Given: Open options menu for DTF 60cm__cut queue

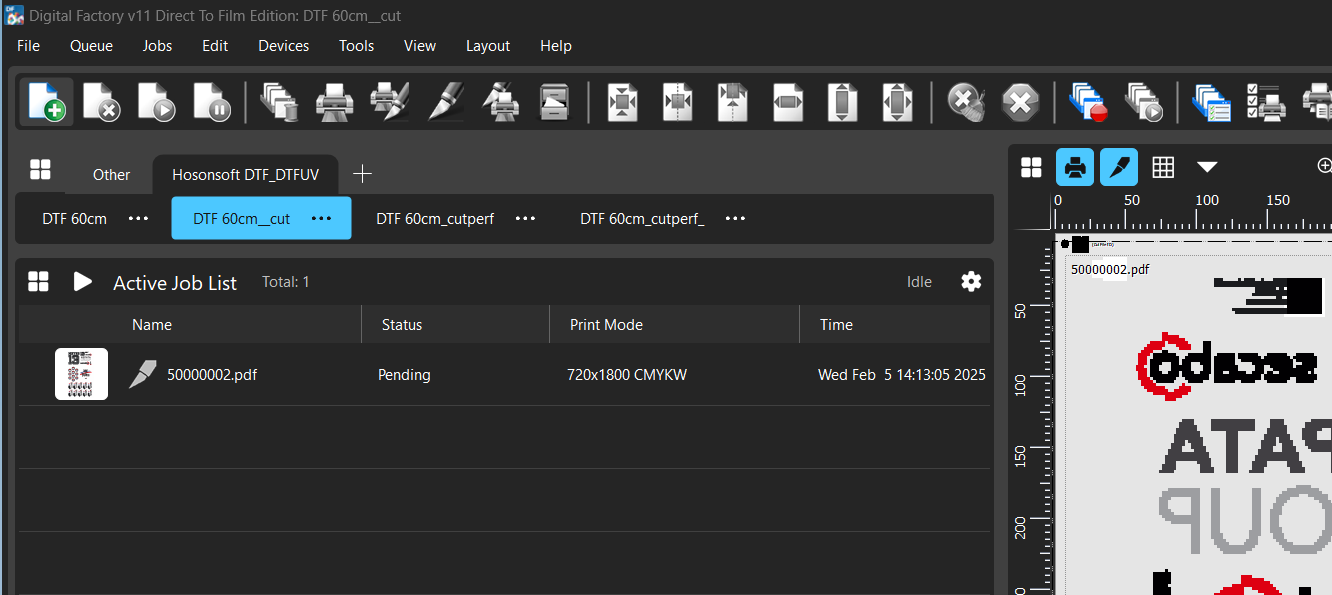Looking at the screenshot, I should coord(321,218).
